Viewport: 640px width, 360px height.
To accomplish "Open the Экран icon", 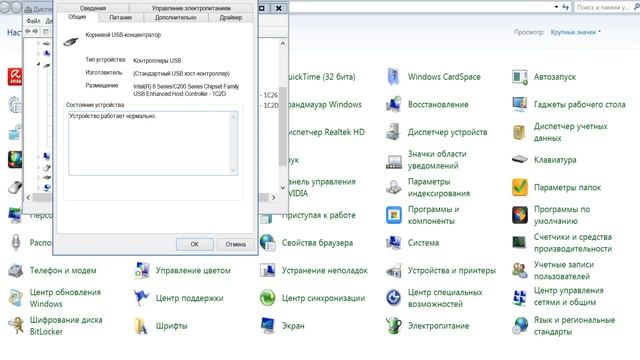I will [268, 326].
